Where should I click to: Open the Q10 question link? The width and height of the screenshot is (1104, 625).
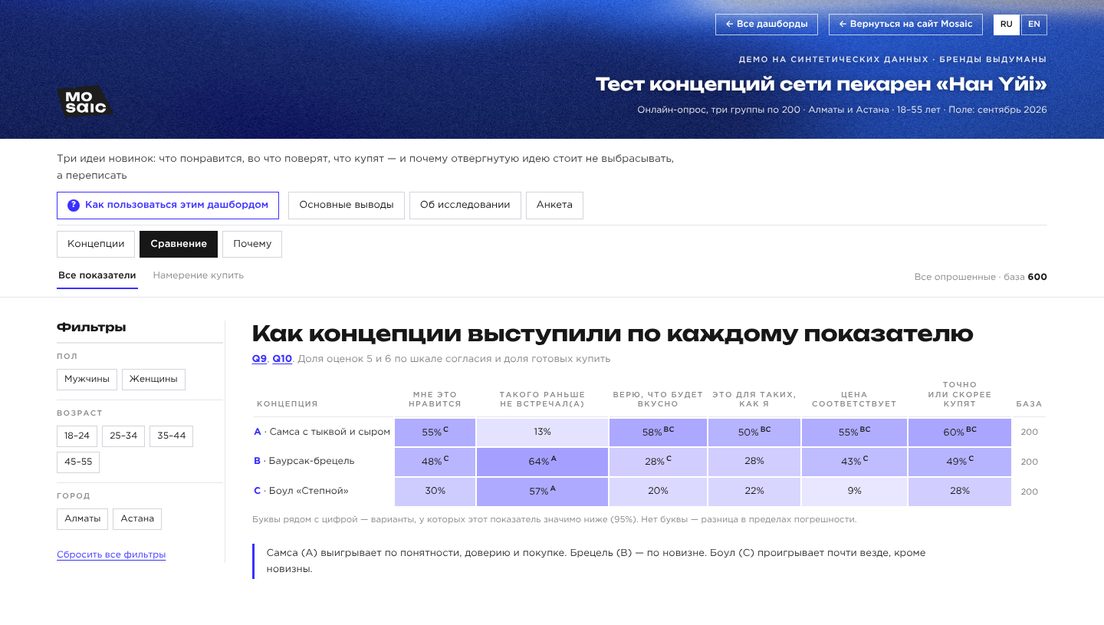pos(282,359)
